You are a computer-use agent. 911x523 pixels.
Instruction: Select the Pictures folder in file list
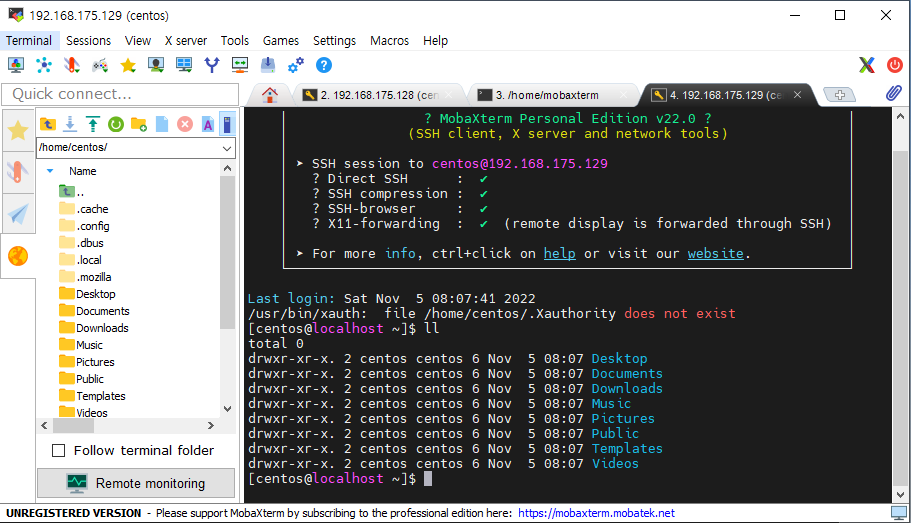(87, 362)
